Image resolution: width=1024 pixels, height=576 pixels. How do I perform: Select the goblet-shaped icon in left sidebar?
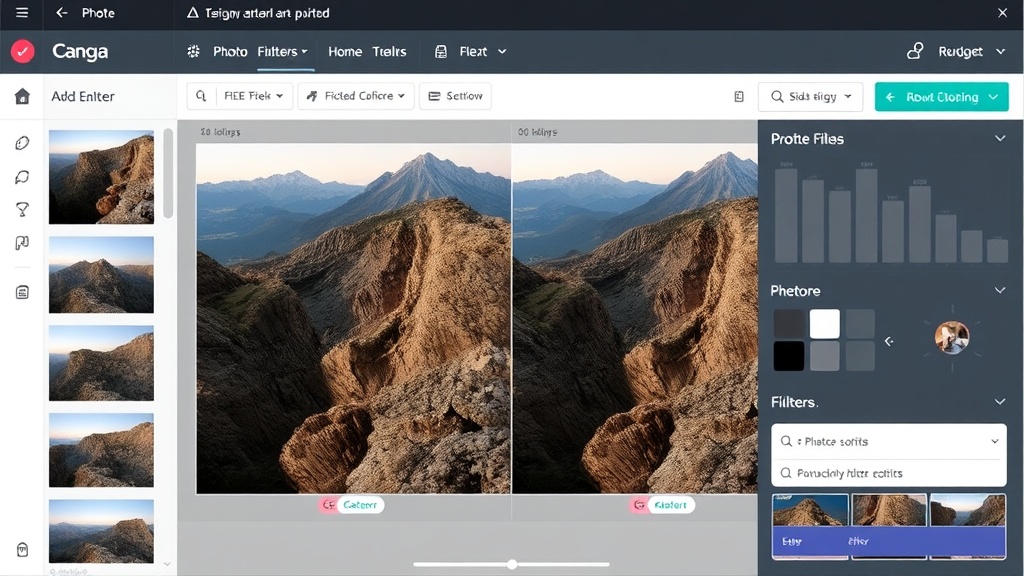(x=22, y=210)
